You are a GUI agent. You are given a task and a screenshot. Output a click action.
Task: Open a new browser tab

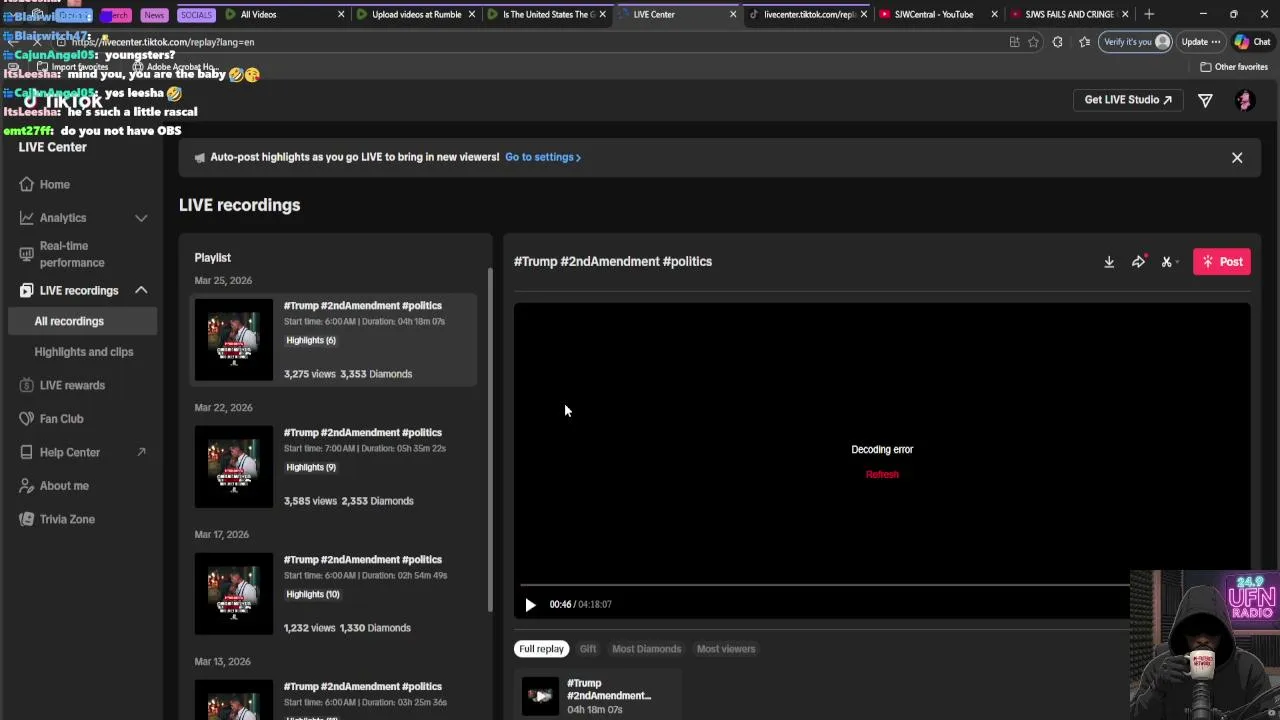(x=1149, y=14)
